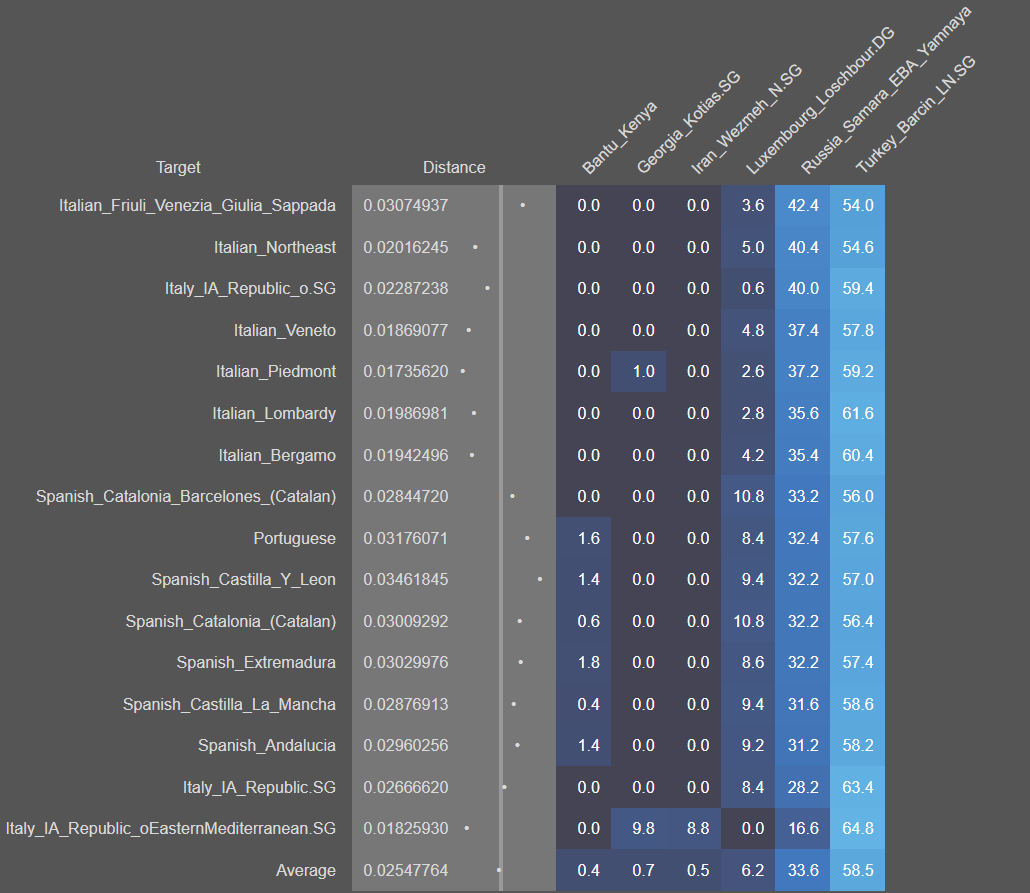The height and width of the screenshot is (893, 1030).
Task: Click distance value 0.03009292
Action: click(x=405, y=622)
